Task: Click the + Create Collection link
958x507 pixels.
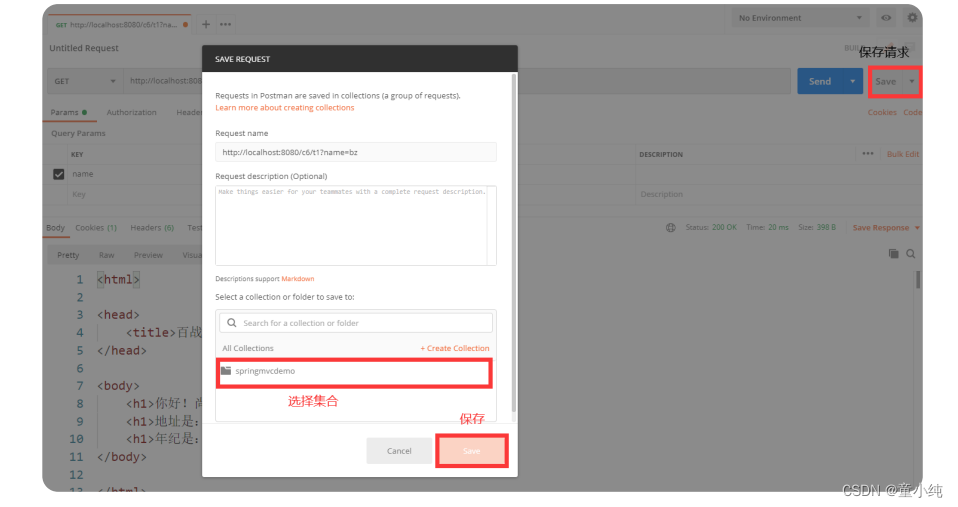Action: [455, 348]
